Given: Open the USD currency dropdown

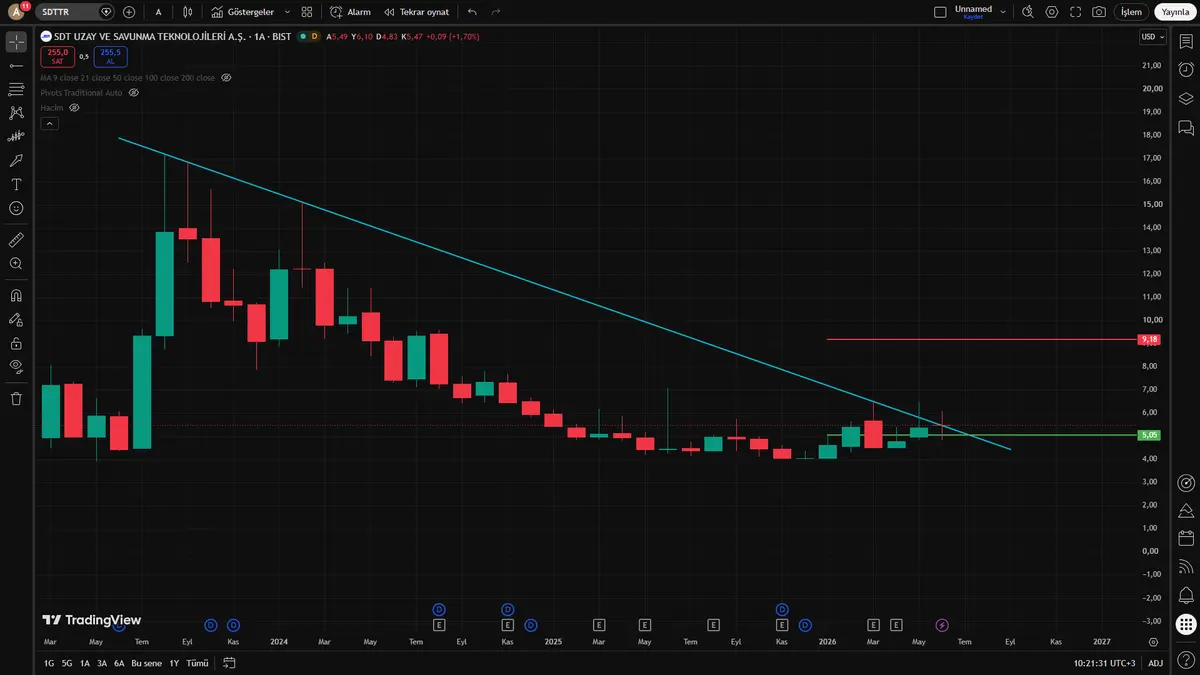Looking at the screenshot, I should pos(1153,37).
